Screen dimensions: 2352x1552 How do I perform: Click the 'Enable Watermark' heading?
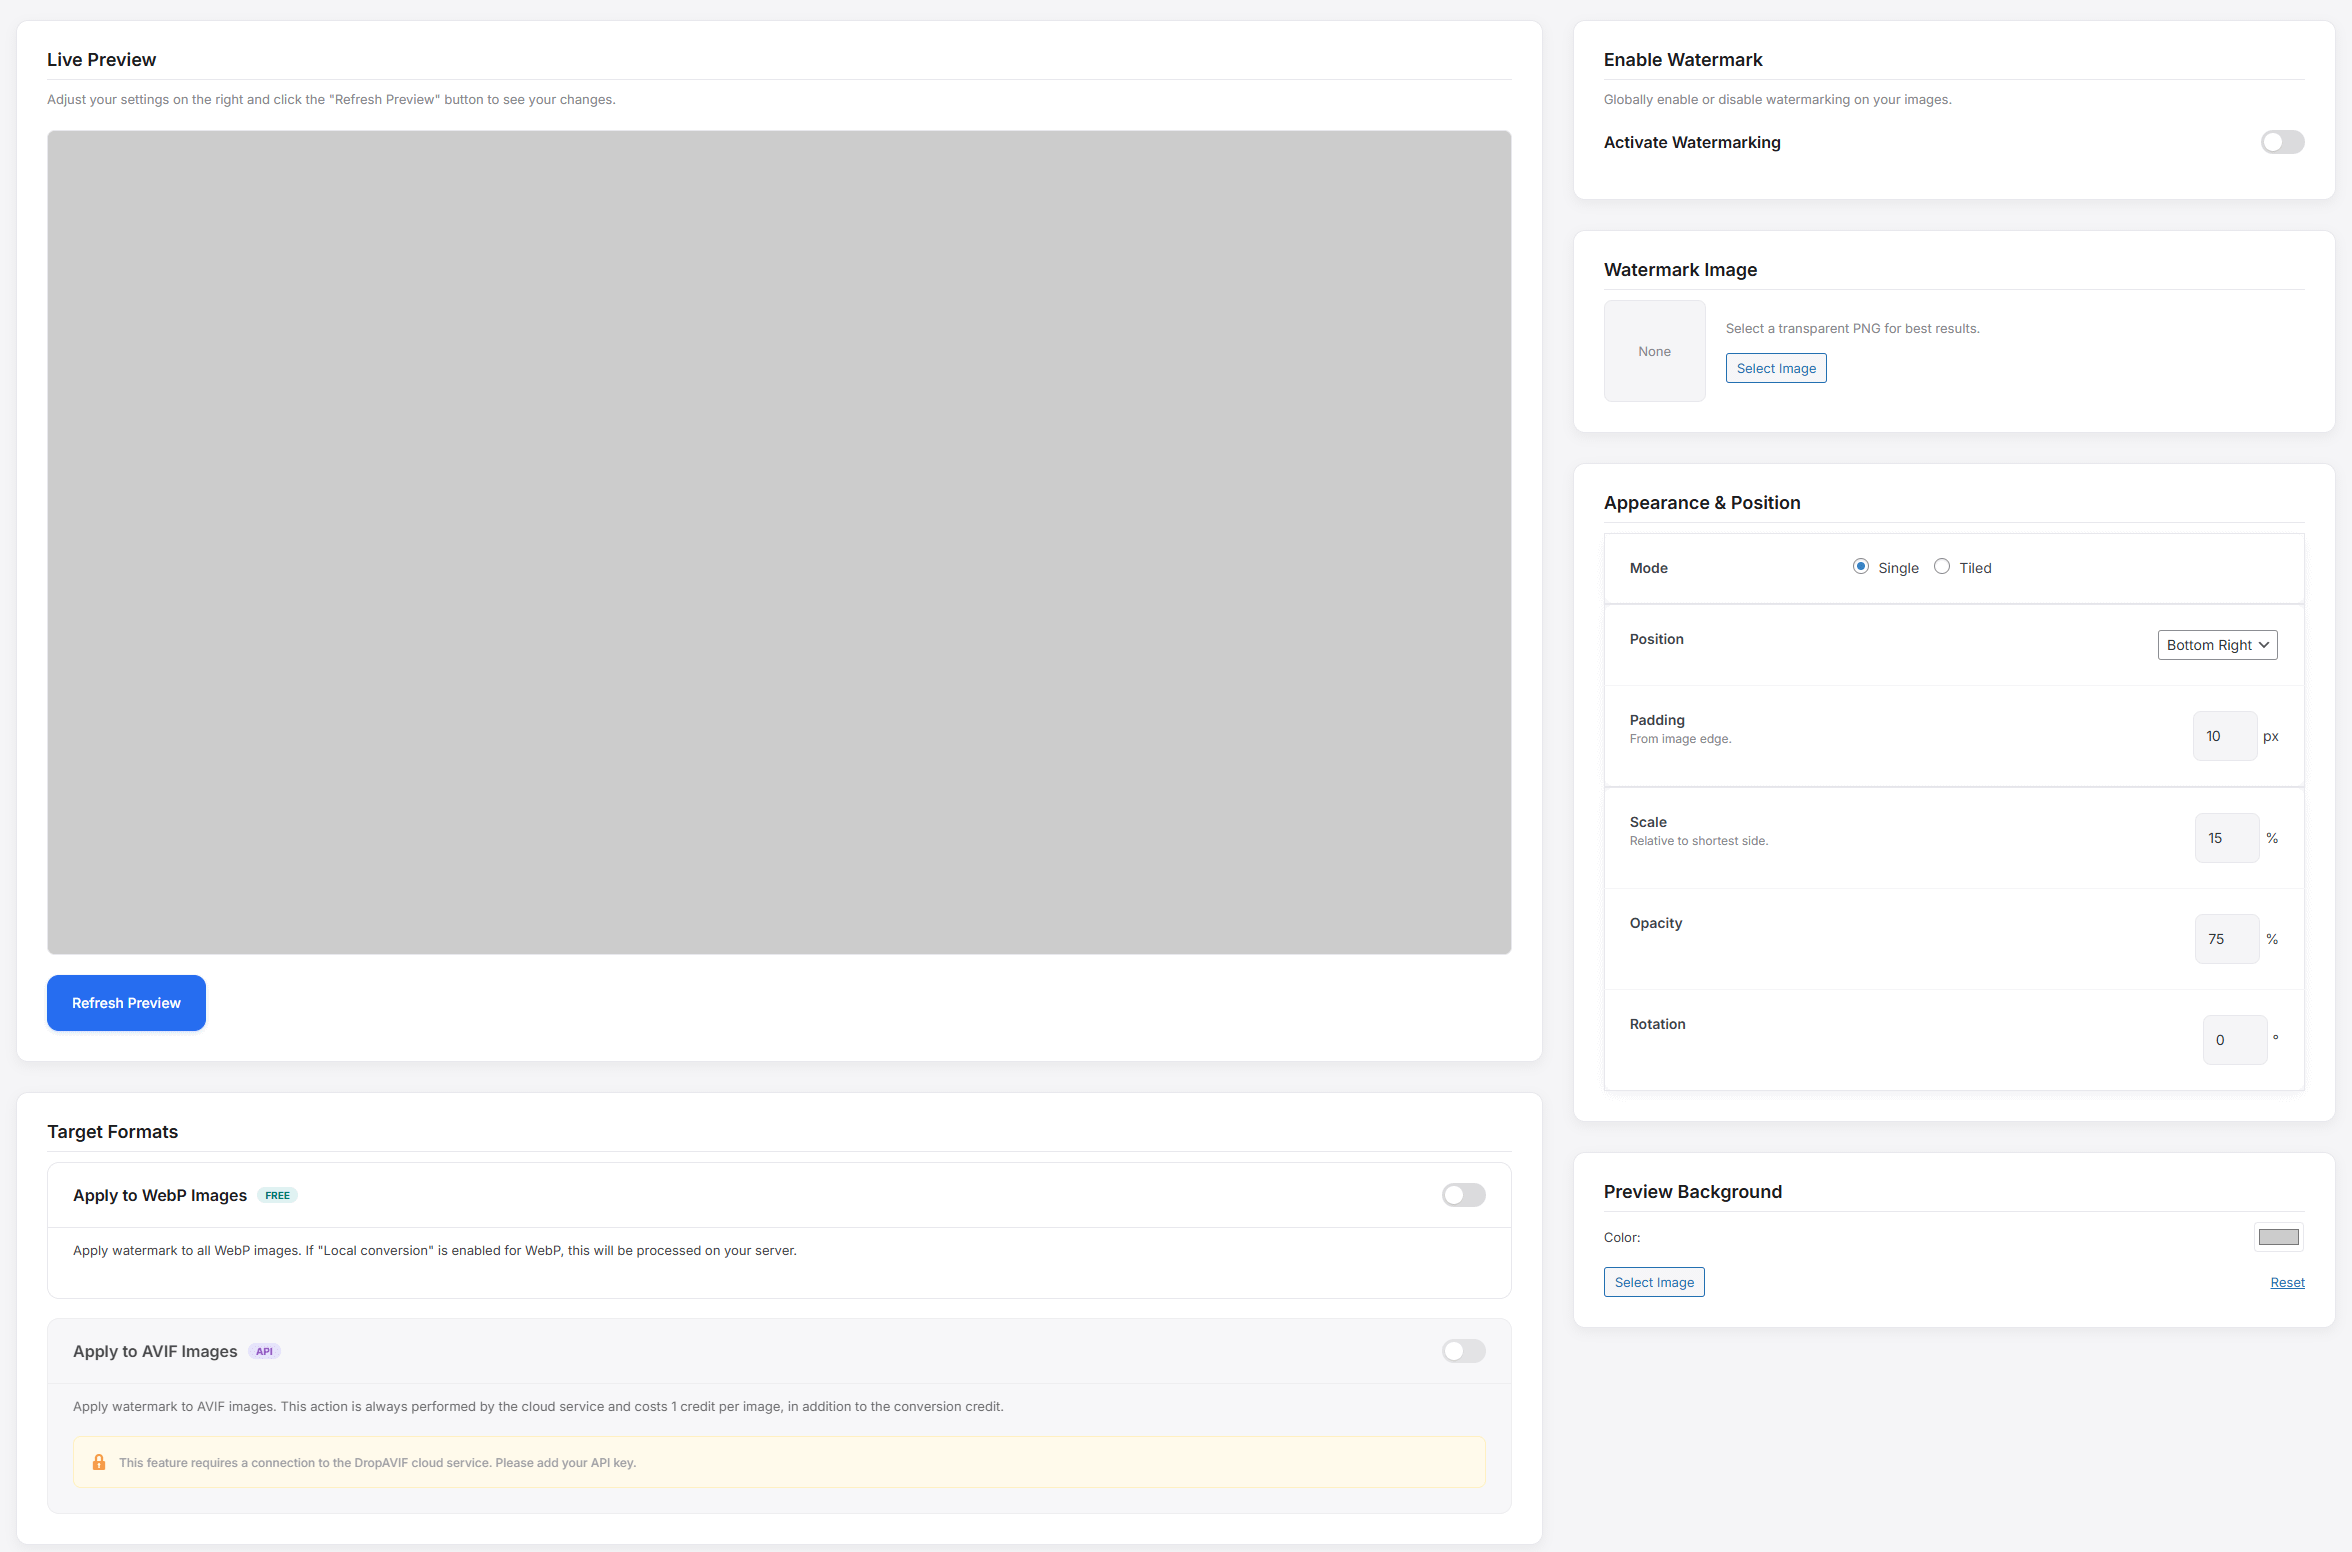(x=1683, y=60)
